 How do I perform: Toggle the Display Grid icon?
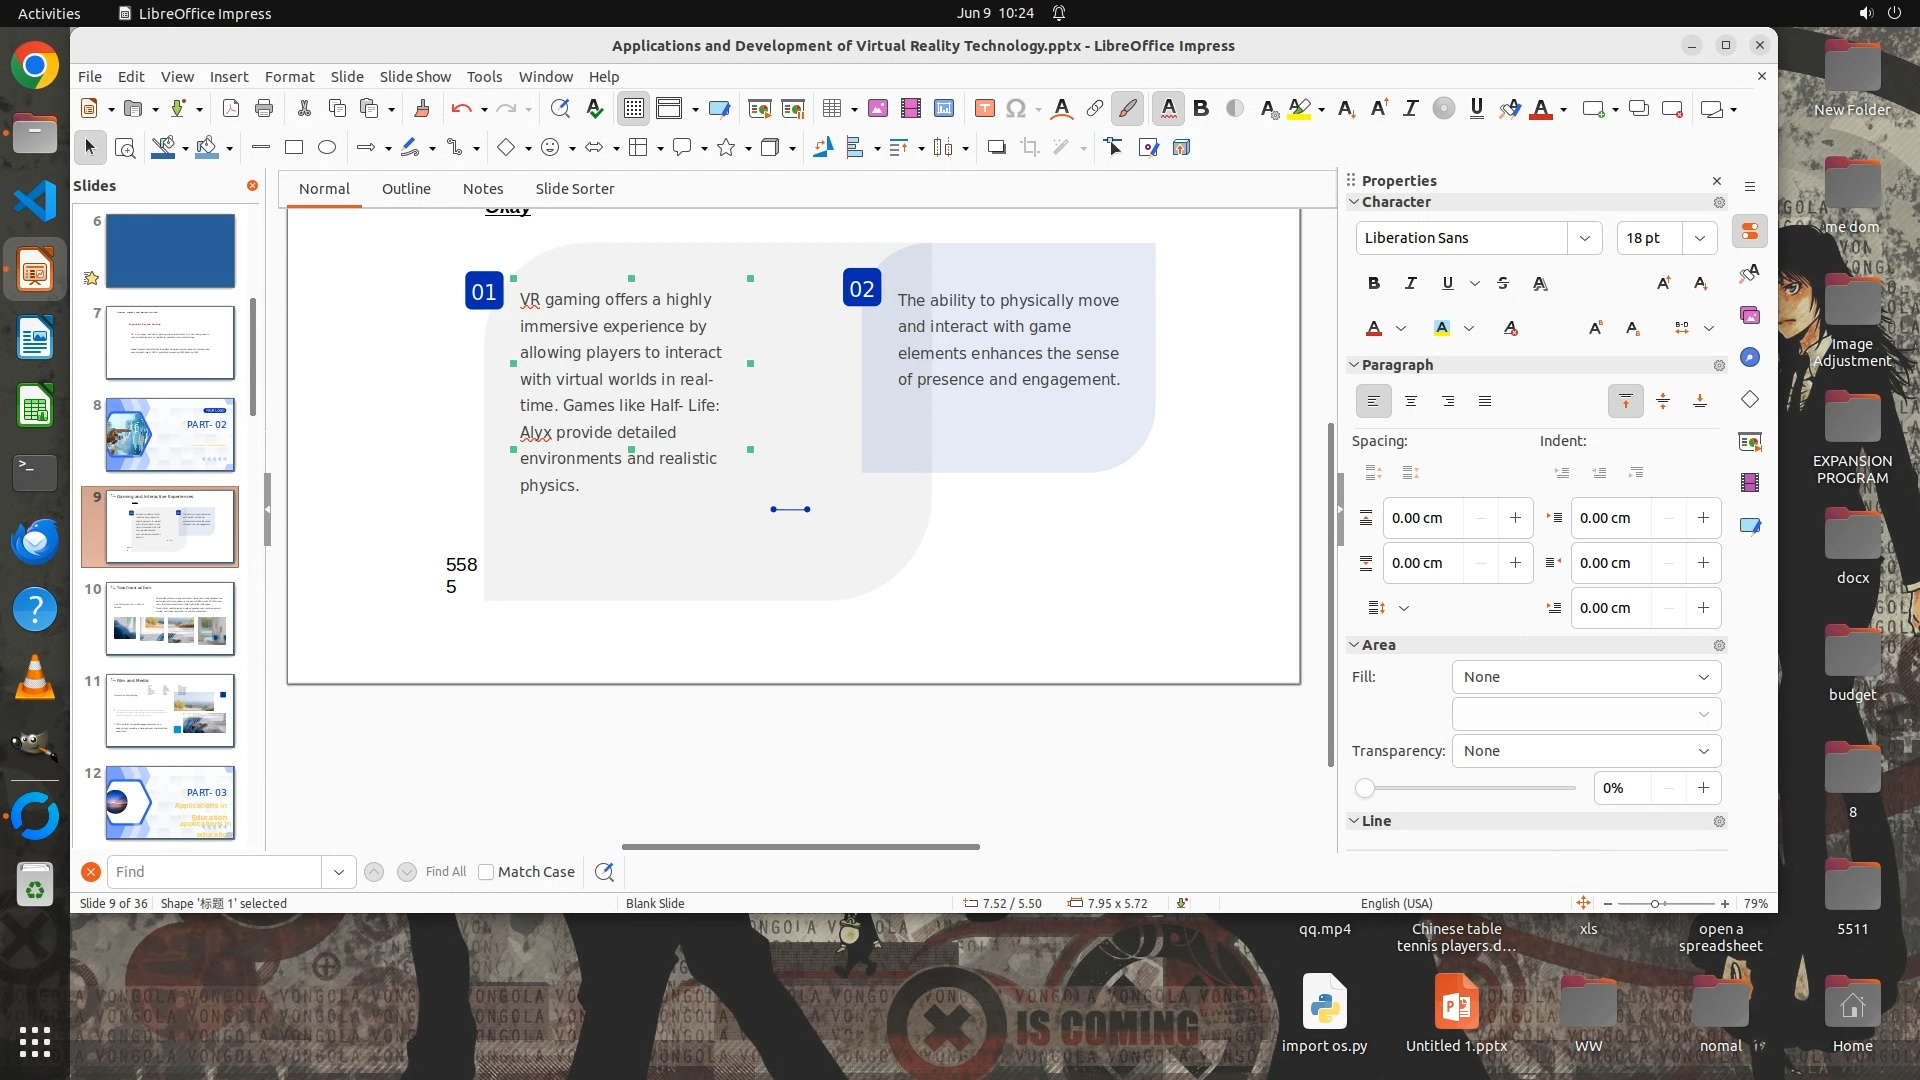[x=634, y=109]
